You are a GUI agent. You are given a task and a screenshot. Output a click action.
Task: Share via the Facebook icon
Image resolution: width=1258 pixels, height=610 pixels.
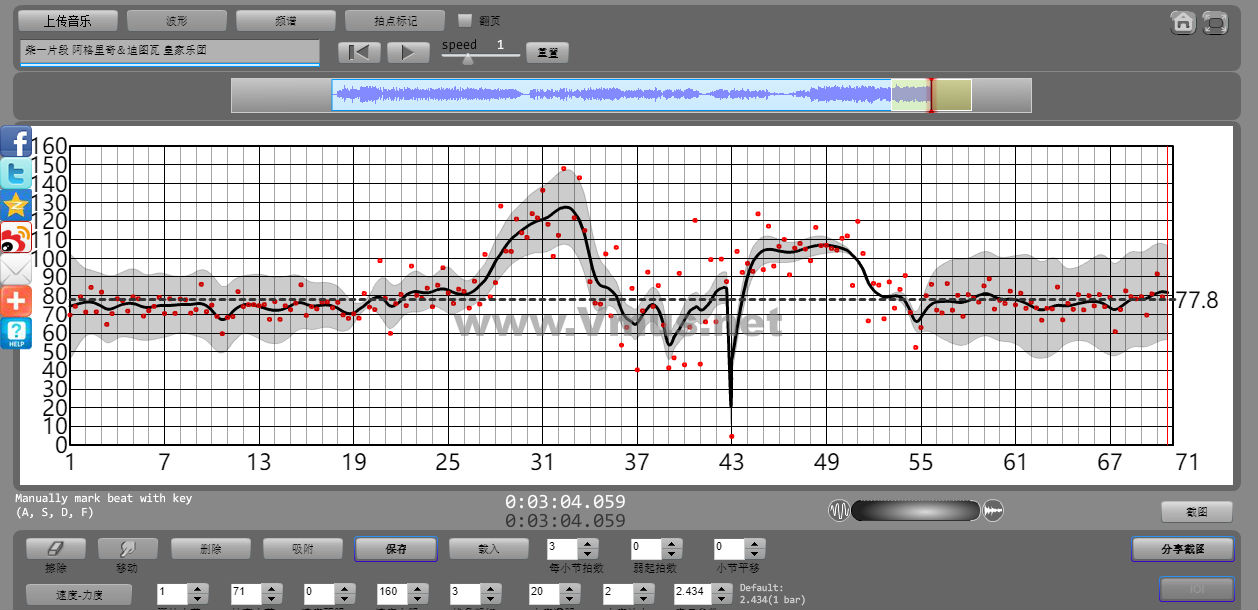pyautogui.click(x=16, y=142)
